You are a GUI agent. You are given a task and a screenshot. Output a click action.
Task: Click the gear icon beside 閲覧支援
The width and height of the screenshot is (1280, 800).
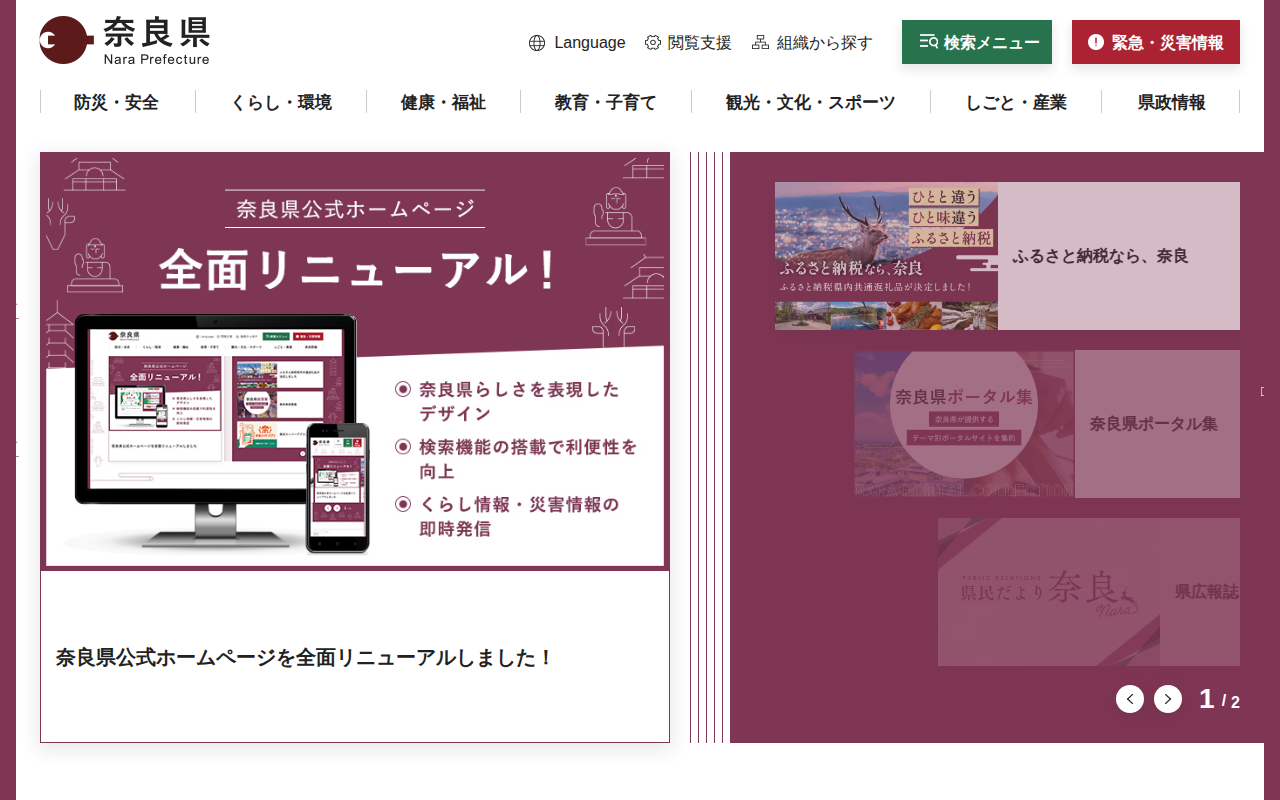(653, 42)
